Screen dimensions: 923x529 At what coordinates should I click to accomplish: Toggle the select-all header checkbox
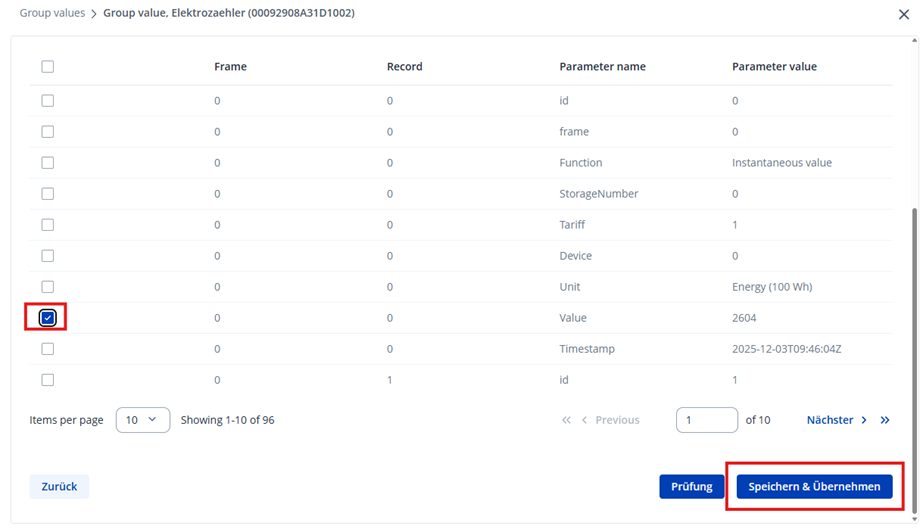point(47,67)
